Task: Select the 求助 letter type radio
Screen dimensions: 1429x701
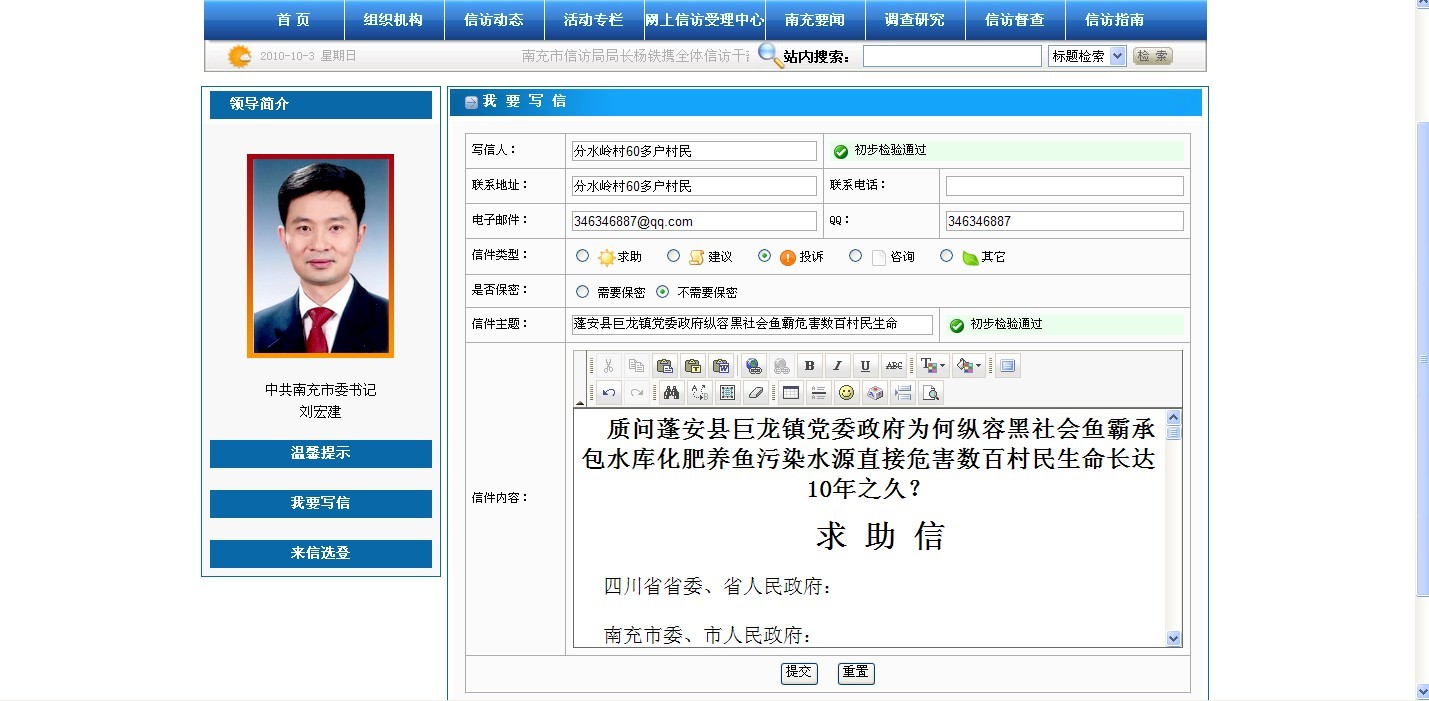Action: coord(583,256)
